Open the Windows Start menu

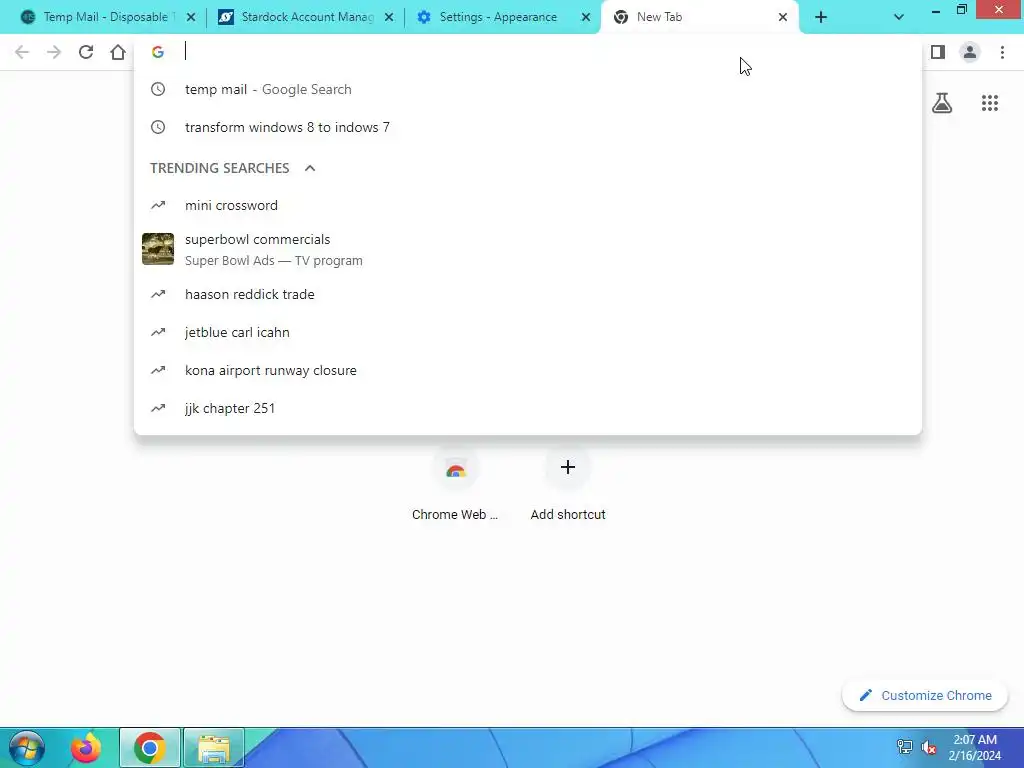click(27, 748)
